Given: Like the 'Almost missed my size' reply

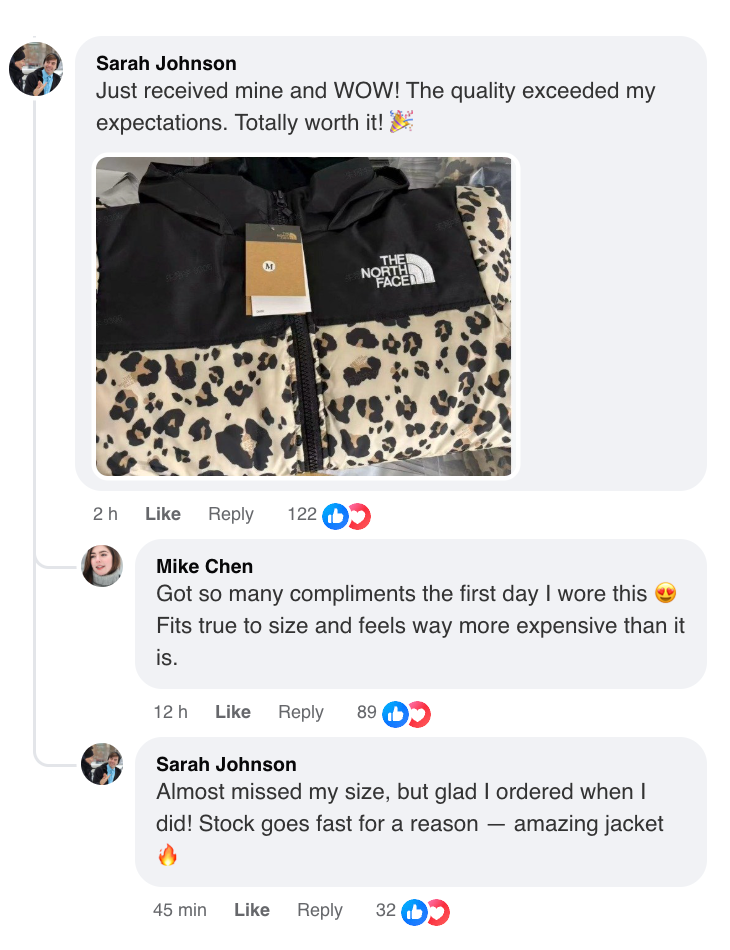Looking at the screenshot, I should (x=252, y=910).
